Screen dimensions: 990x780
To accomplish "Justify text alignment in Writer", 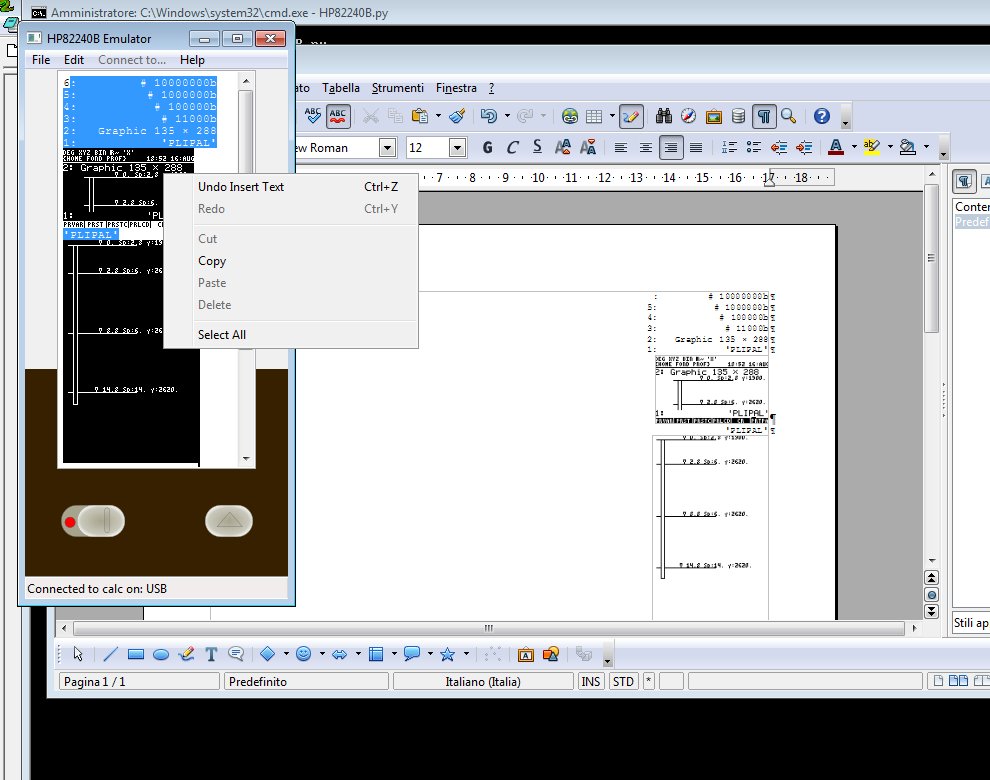I will pyautogui.click(x=696, y=148).
